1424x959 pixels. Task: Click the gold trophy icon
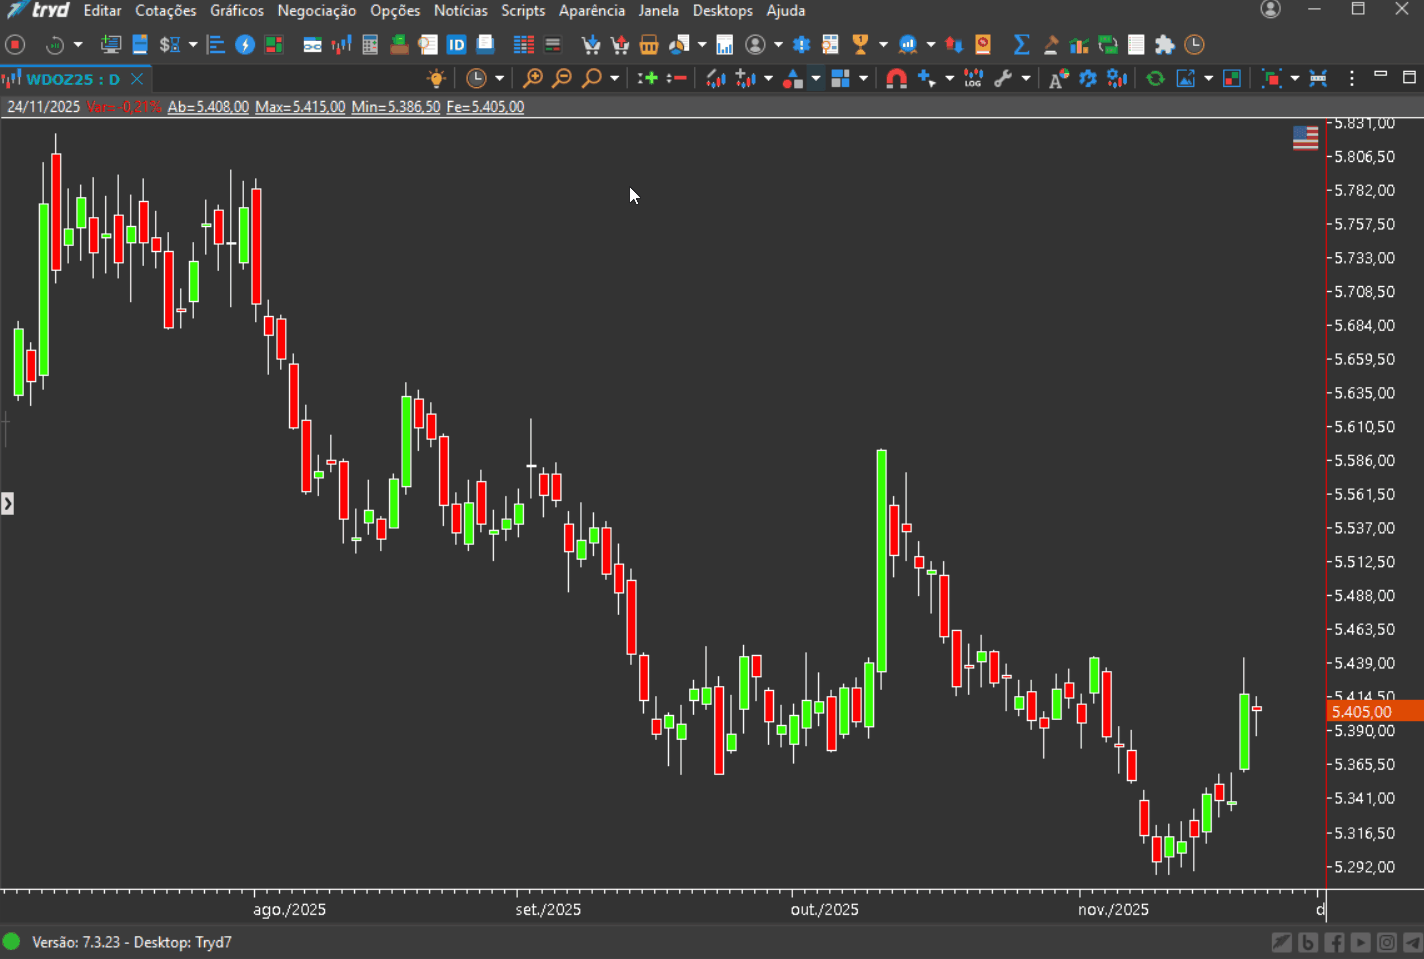click(x=860, y=45)
